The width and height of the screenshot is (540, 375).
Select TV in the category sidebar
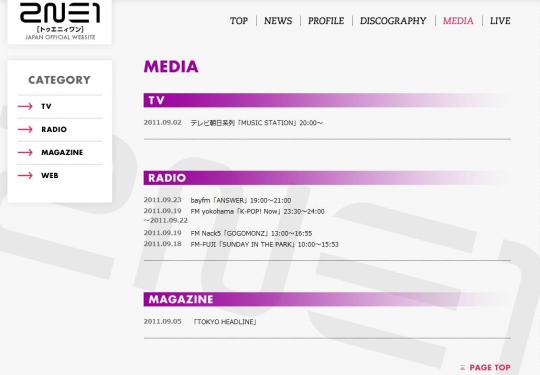tap(46, 106)
